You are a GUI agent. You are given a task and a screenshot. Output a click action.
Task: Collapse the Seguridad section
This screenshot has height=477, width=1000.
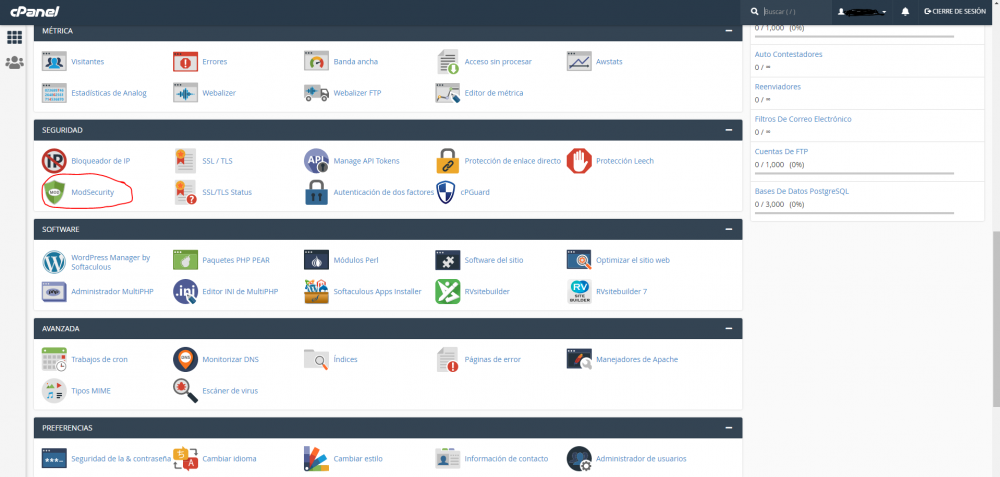728,129
